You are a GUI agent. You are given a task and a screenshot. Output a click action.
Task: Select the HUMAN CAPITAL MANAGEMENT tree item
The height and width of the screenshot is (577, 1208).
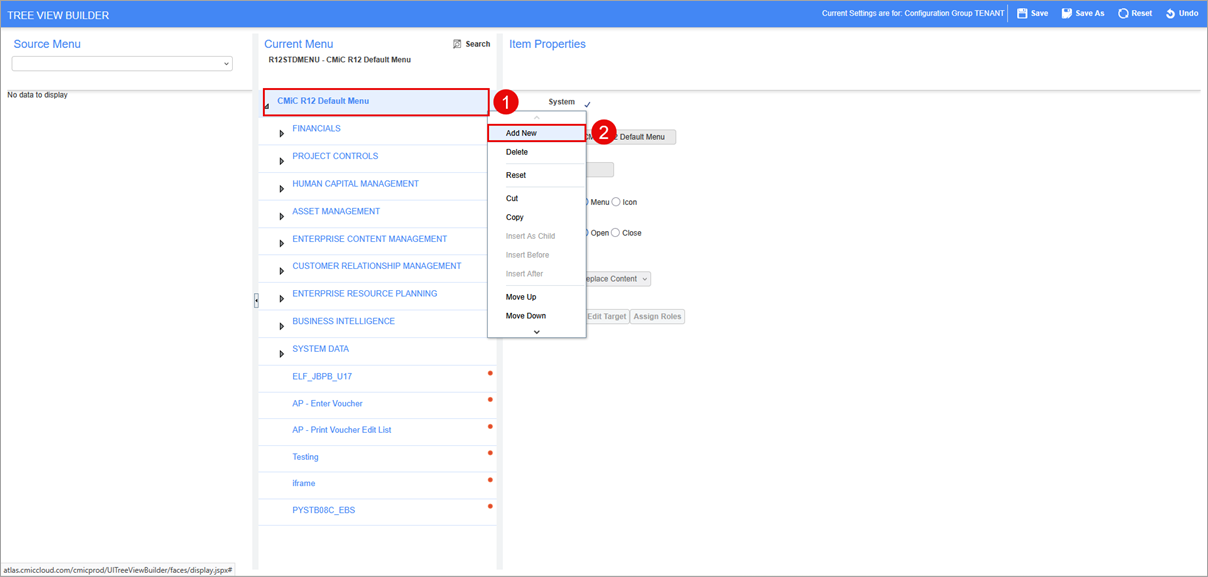pos(355,184)
